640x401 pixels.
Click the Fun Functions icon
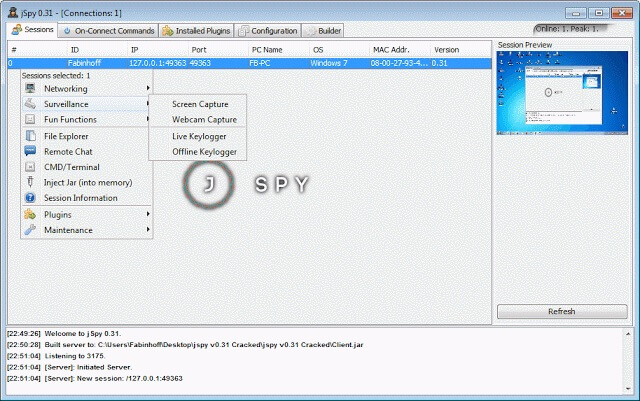(30, 119)
